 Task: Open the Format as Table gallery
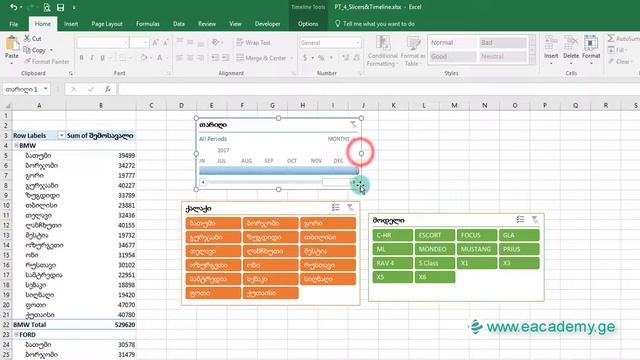click(x=413, y=51)
